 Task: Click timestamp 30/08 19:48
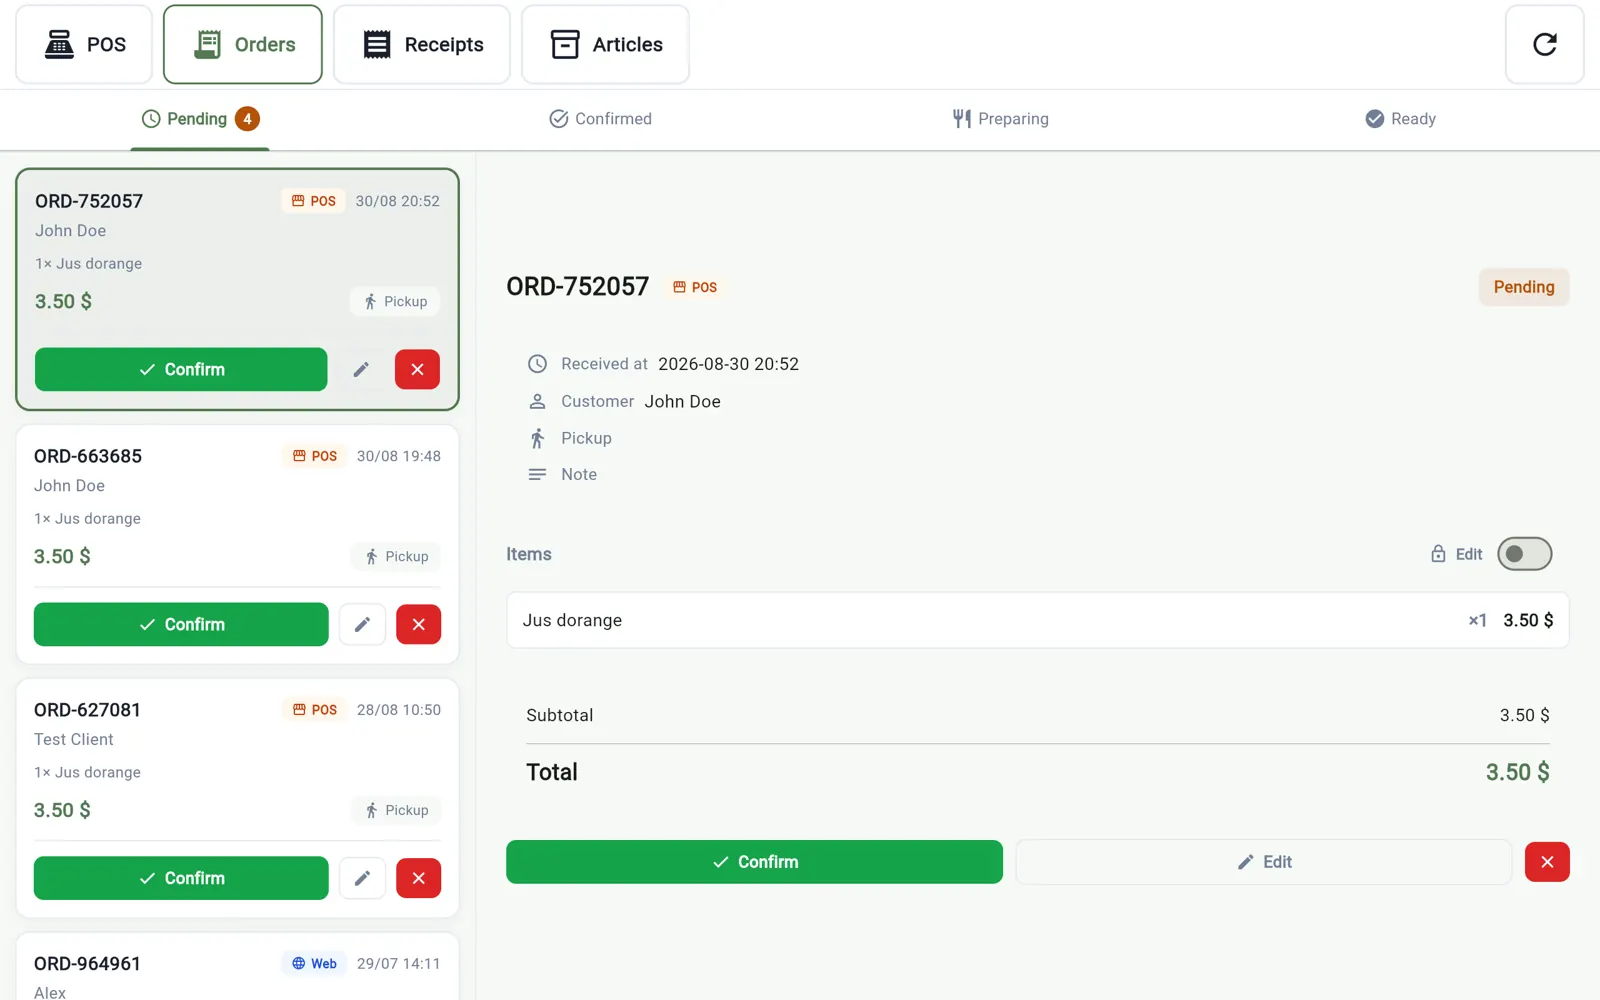tap(398, 456)
